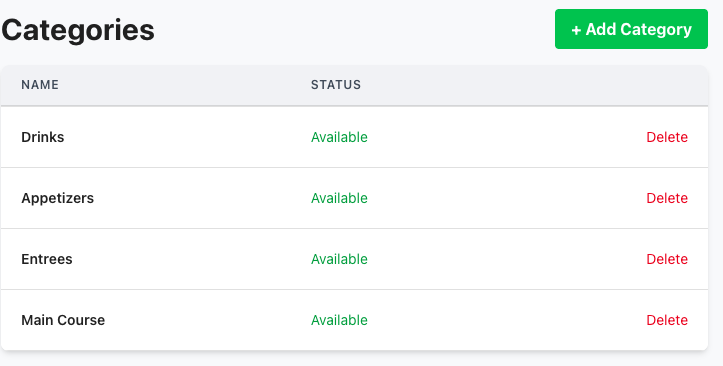Viewport: 723px width, 366px height.
Task: Select the Main Course category name
Action: pyautogui.click(x=63, y=320)
